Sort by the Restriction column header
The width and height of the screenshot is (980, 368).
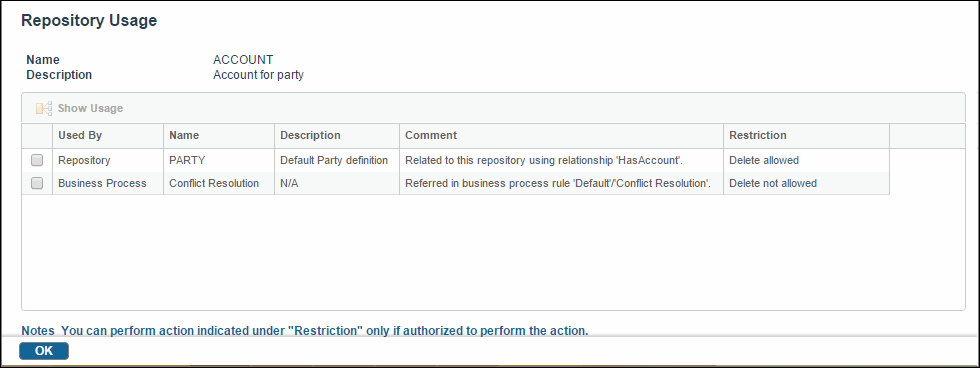(x=806, y=136)
